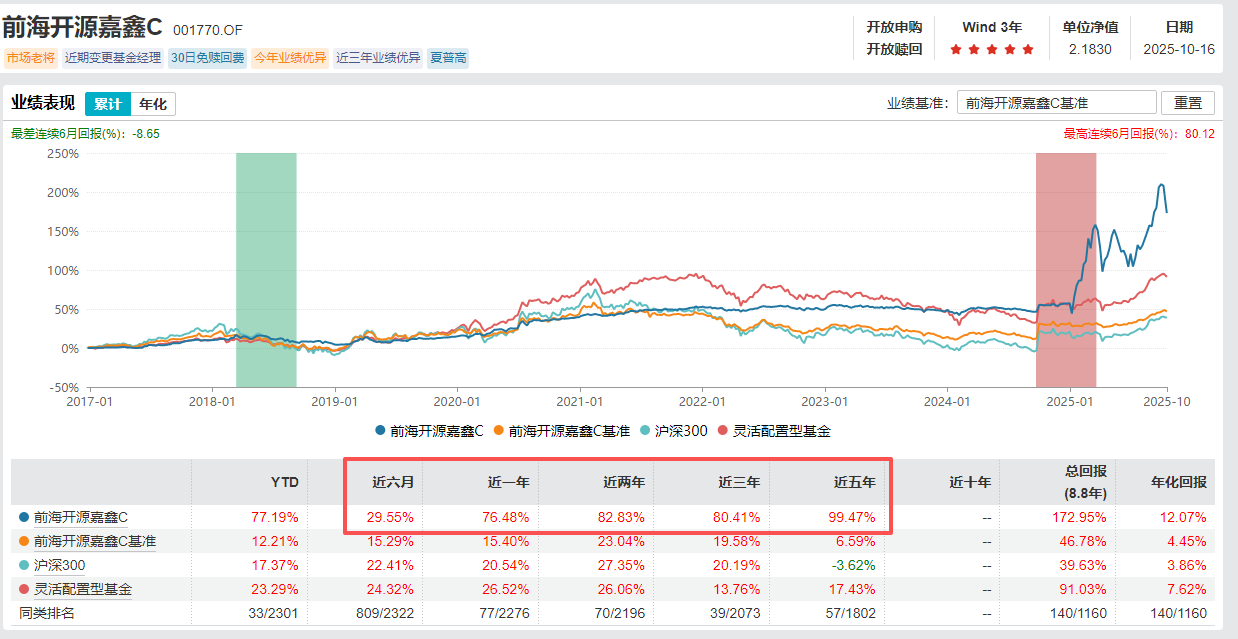1238x639 pixels.
Task: Click the 近两年 column header
Action: point(624,482)
